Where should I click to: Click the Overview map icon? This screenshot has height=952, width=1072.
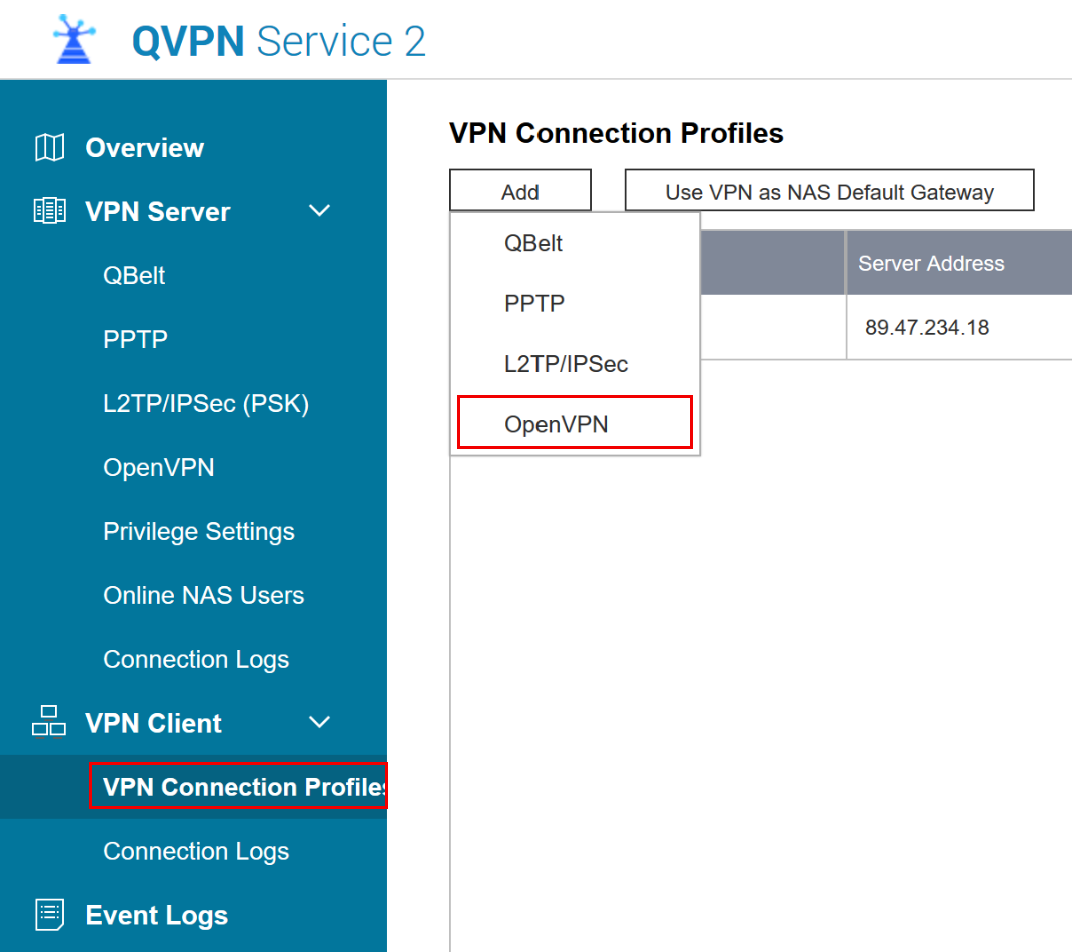tap(49, 148)
